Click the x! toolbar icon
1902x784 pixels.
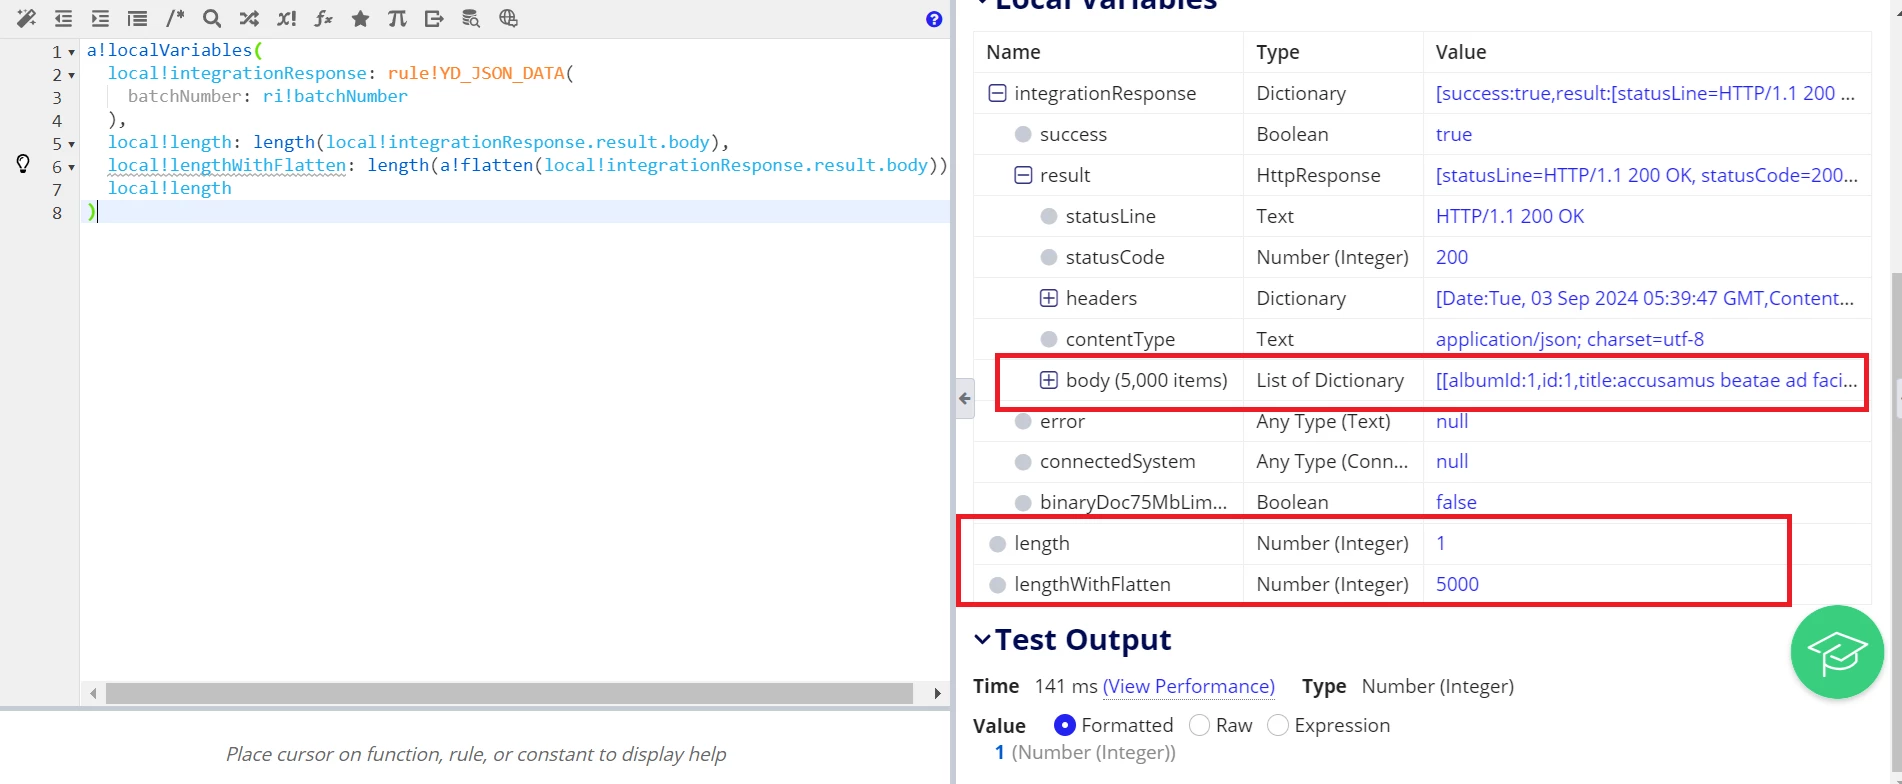tap(286, 18)
